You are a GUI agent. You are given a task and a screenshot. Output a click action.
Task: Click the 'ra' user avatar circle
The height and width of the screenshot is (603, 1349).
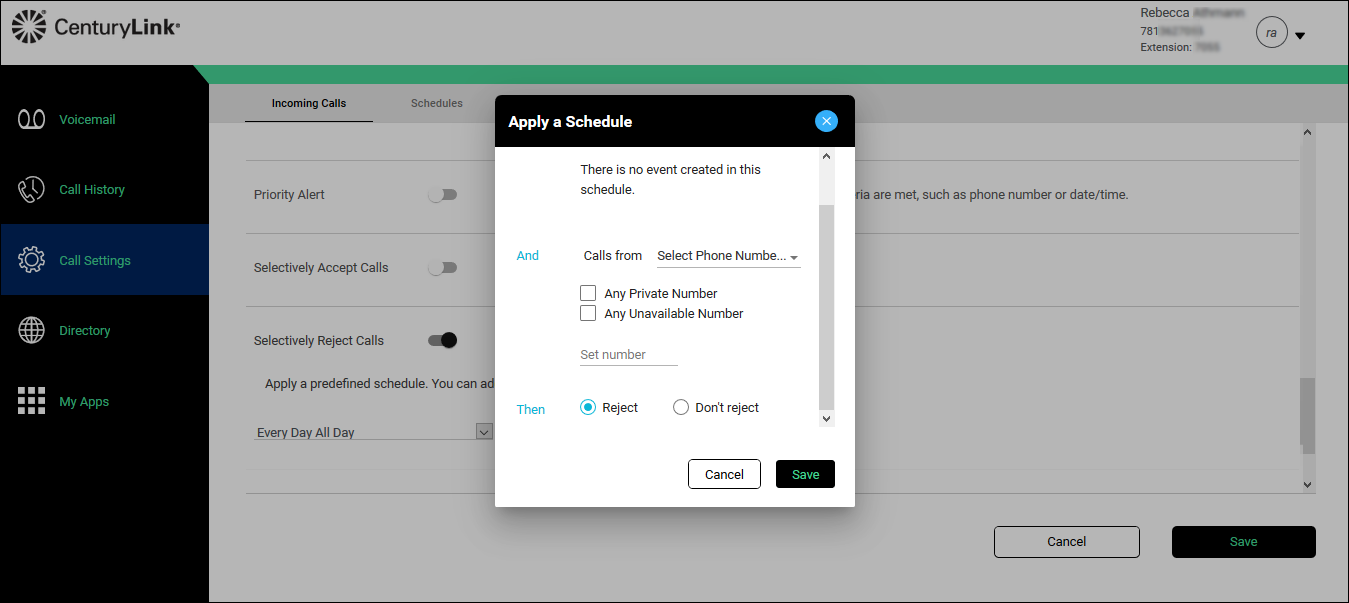tap(1271, 33)
